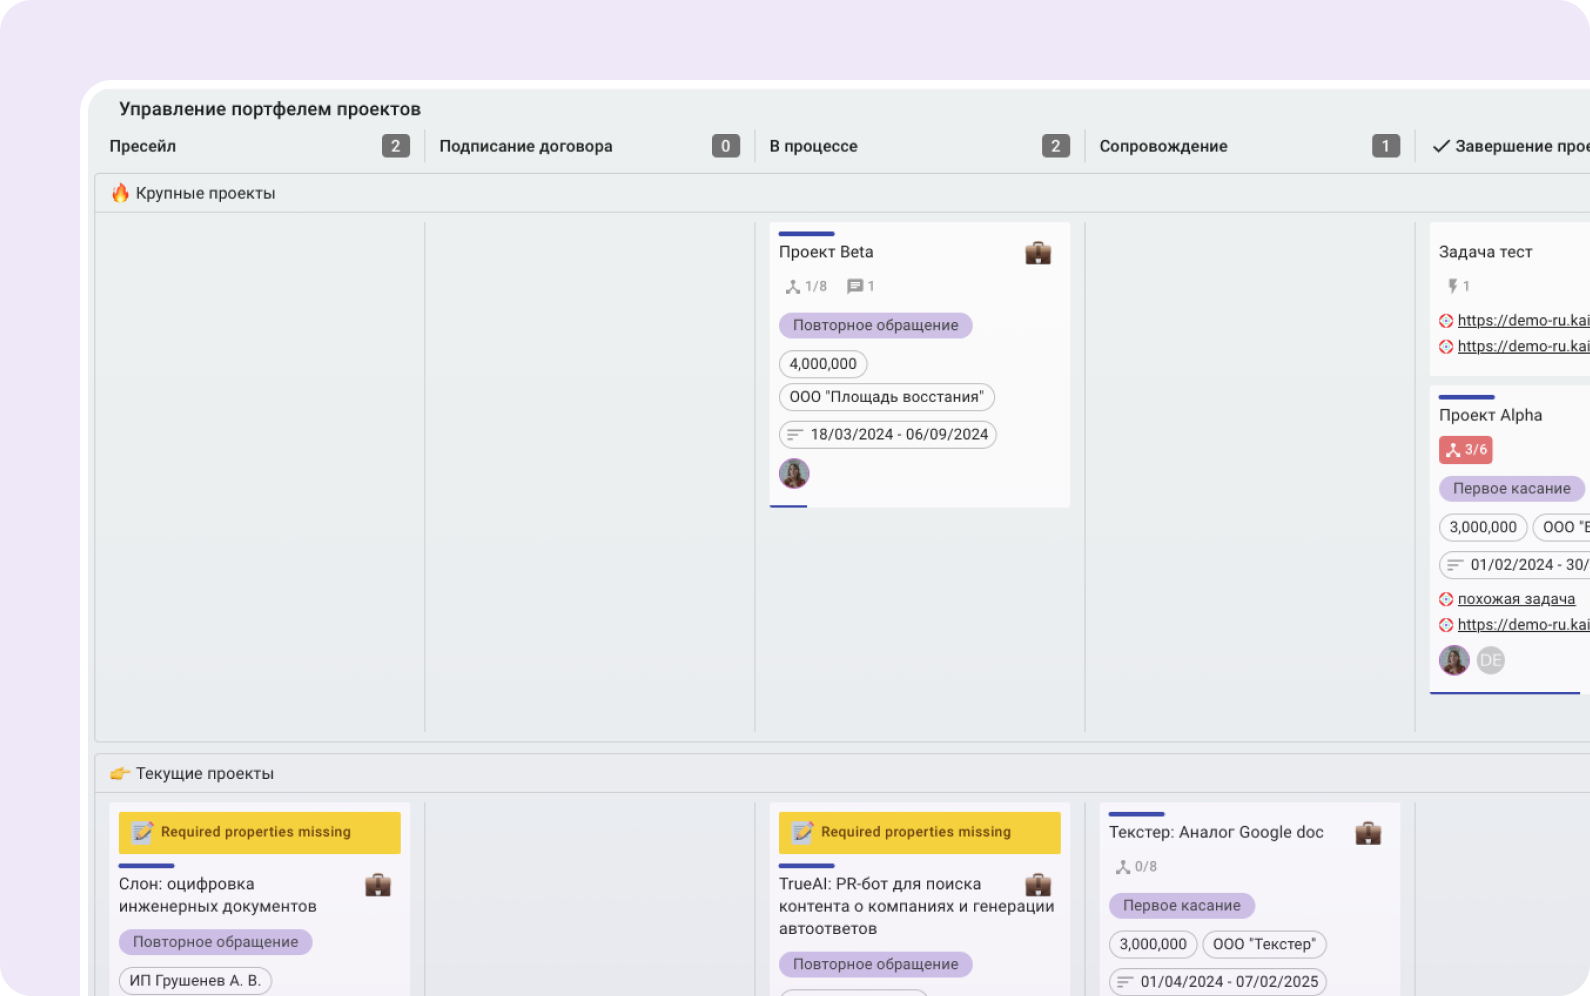Open the похожая задача link

click(1516, 599)
